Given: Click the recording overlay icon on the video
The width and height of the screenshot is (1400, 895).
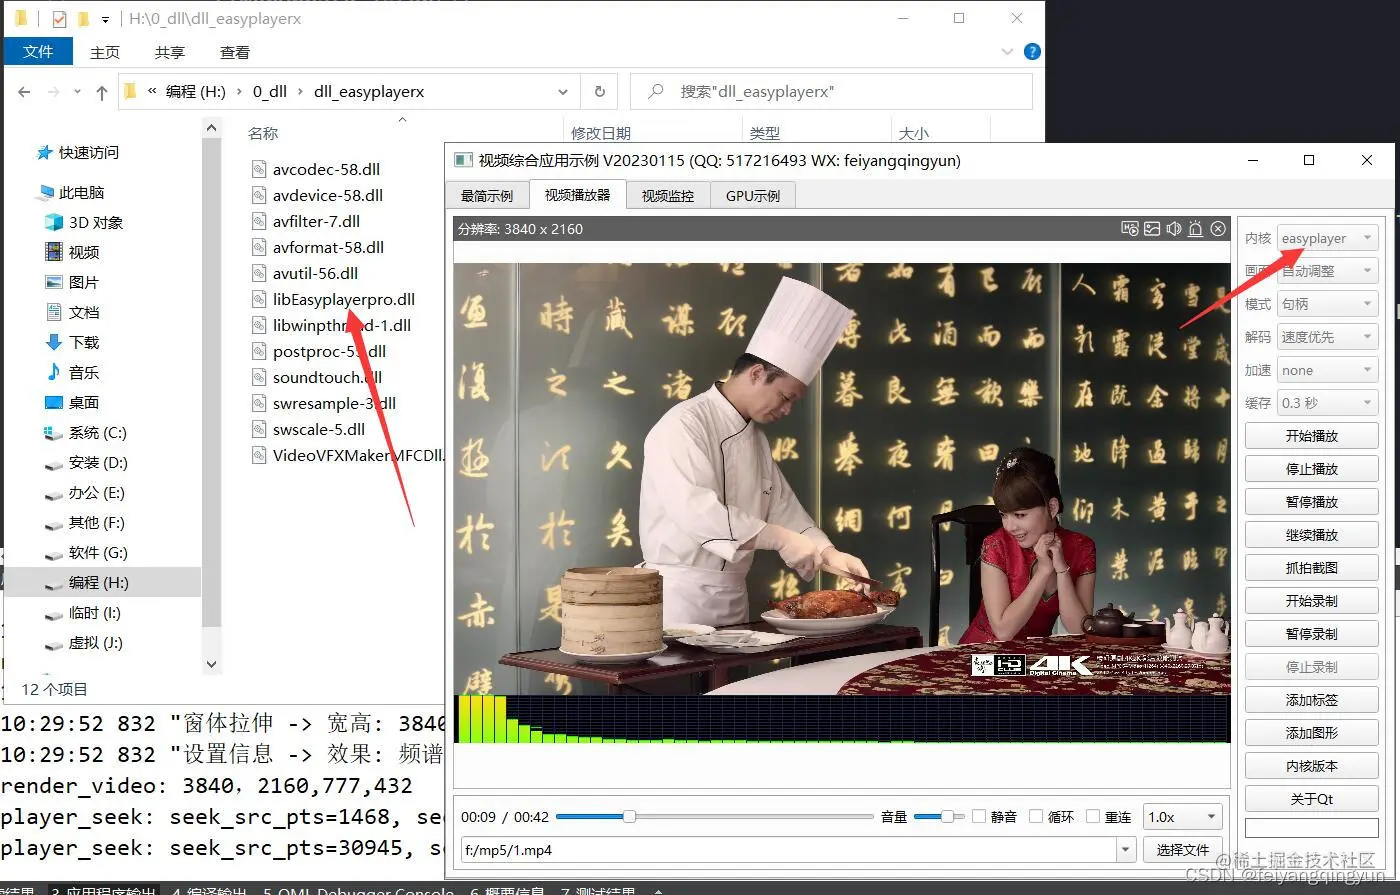Looking at the screenshot, I should coord(1129,229).
